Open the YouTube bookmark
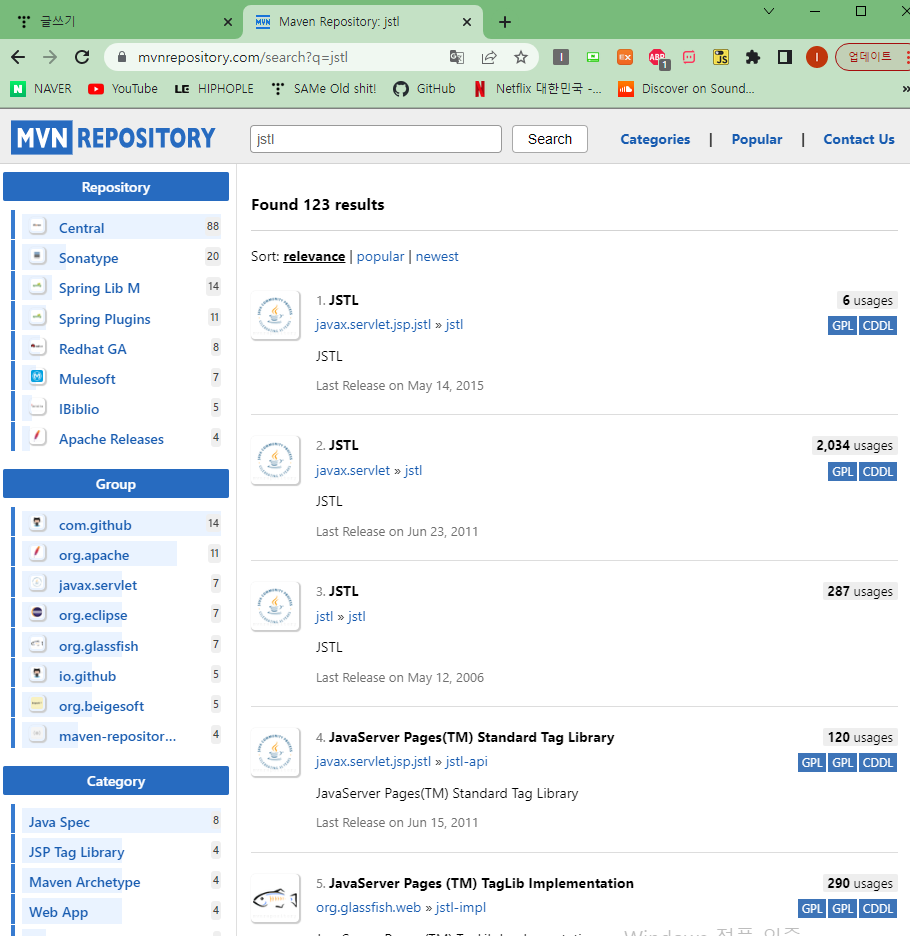Screen dimensions: 910x936 [123, 89]
